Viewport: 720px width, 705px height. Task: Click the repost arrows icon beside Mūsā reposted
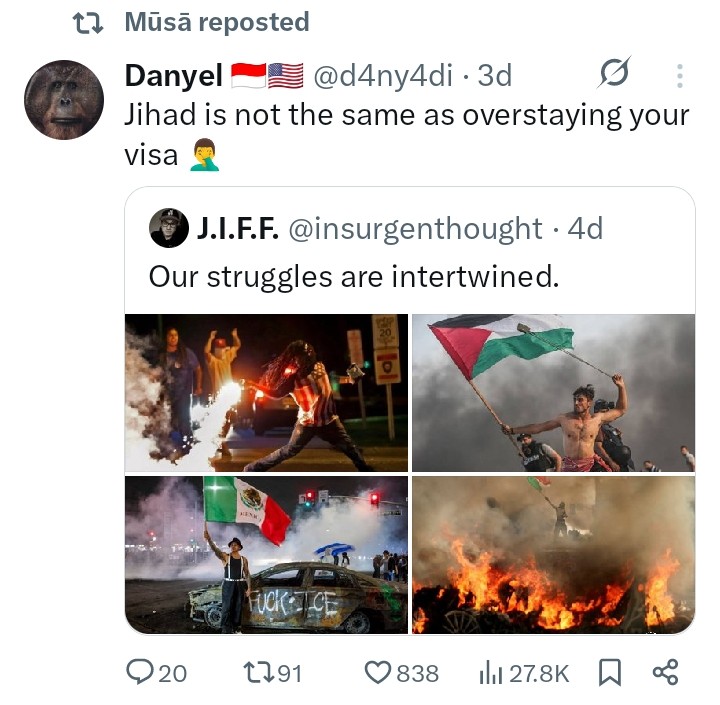(x=88, y=23)
